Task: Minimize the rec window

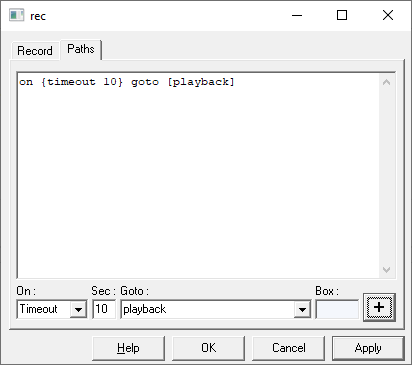Action: 297,15
